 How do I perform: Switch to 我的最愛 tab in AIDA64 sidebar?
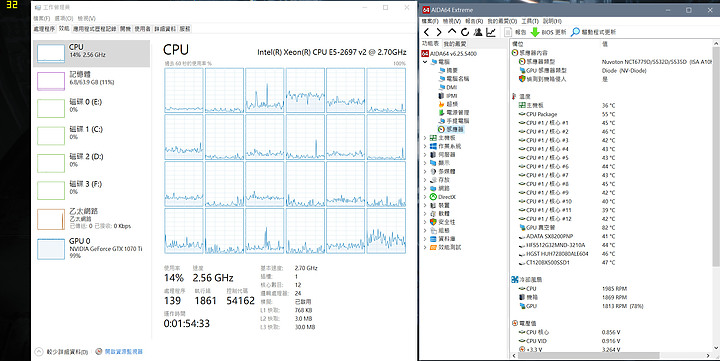tap(455, 44)
